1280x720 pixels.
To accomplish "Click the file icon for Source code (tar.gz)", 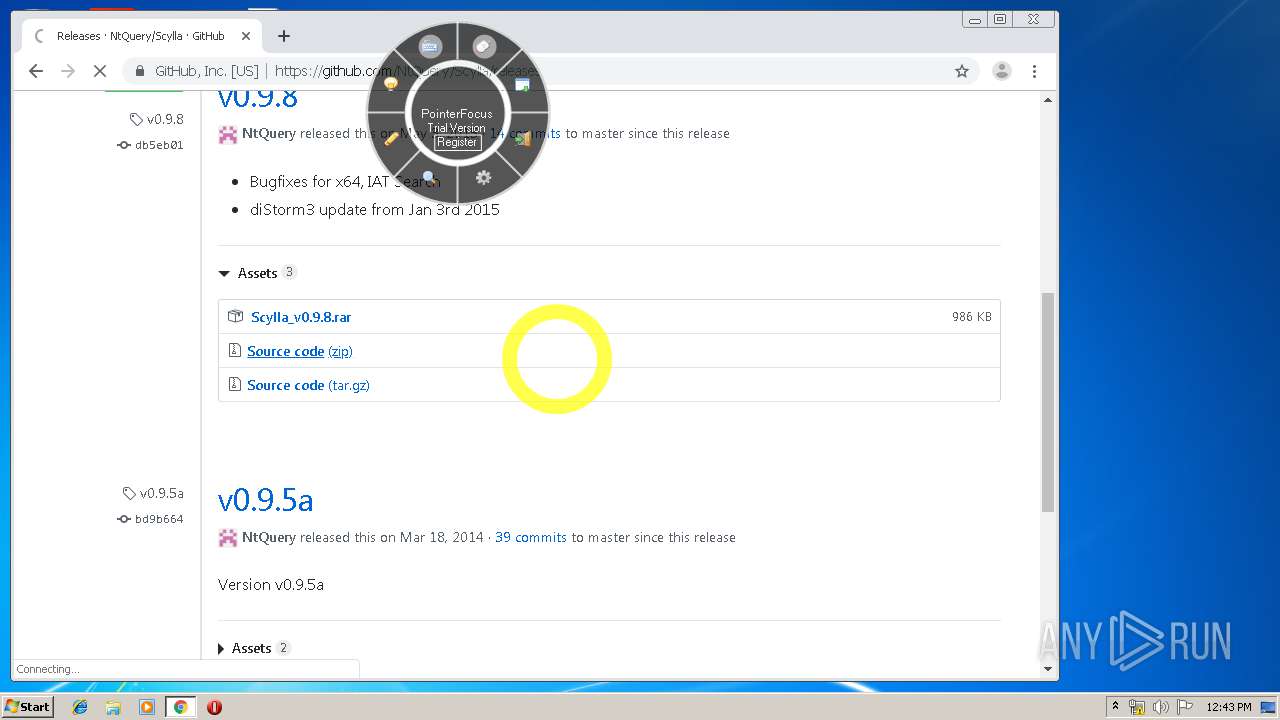I will (x=235, y=384).
